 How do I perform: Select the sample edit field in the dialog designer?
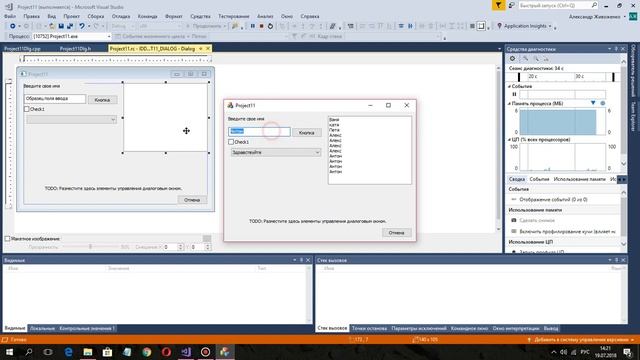[x=55, y=99]
